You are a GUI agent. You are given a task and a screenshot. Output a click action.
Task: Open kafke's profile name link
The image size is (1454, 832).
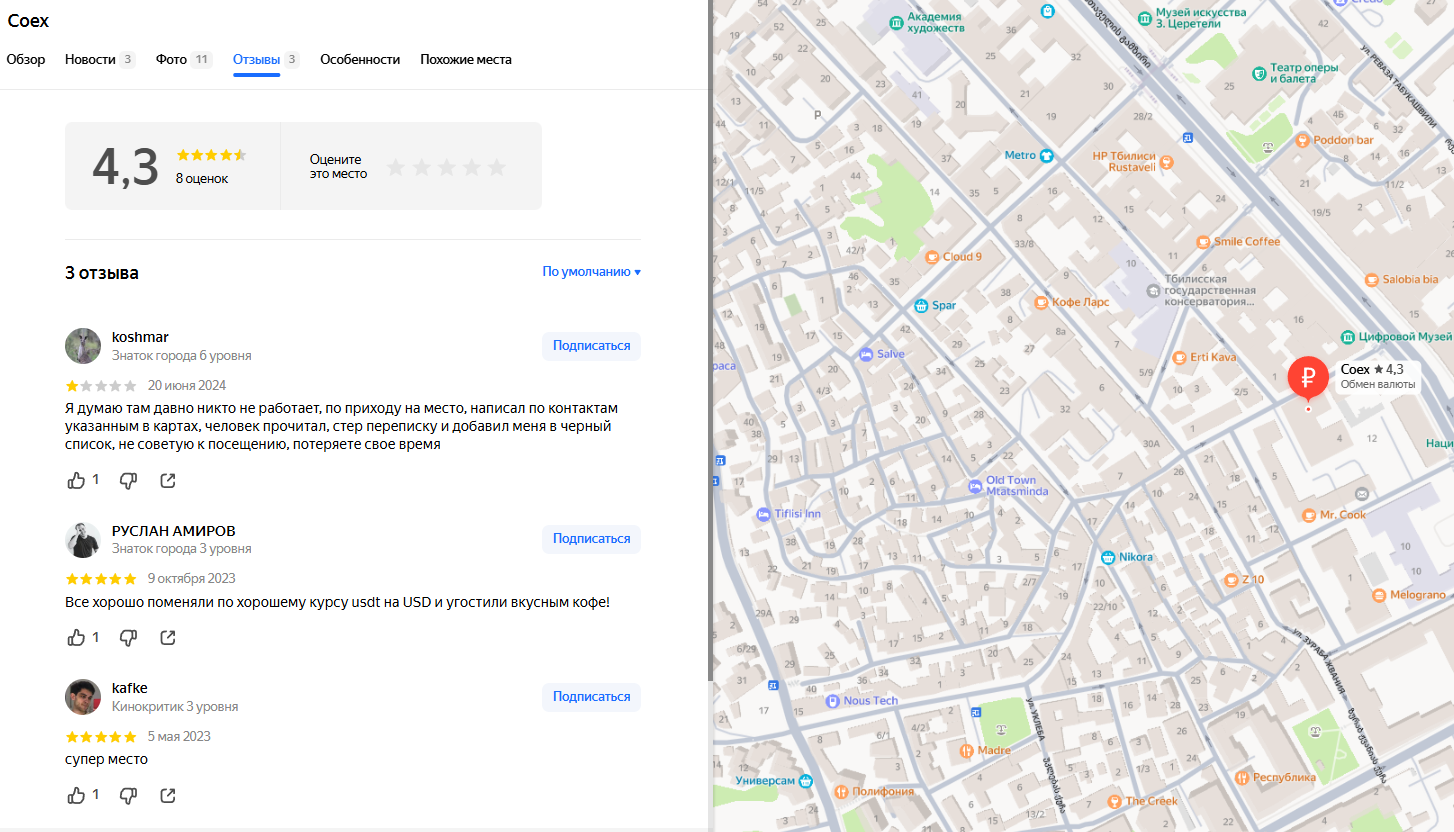(x=130, y=688)
